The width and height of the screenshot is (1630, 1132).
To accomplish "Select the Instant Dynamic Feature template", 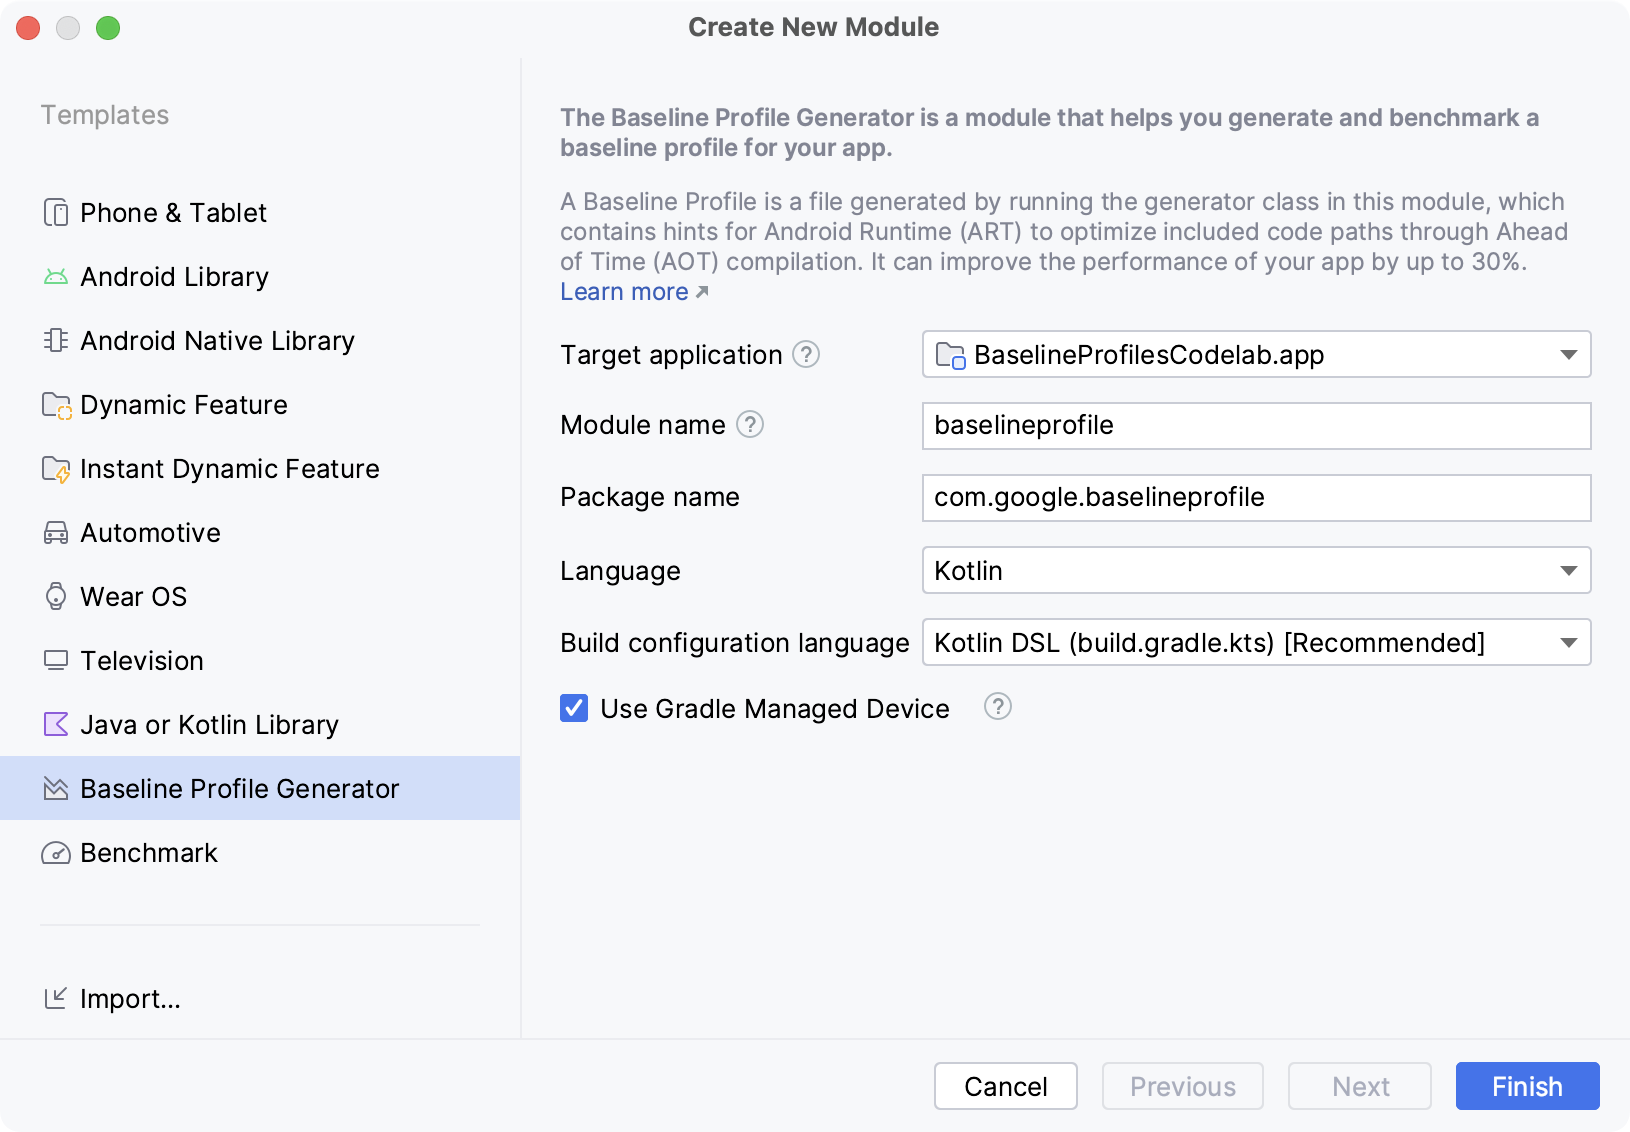I will pyautogui.click(x=229, y=468).
